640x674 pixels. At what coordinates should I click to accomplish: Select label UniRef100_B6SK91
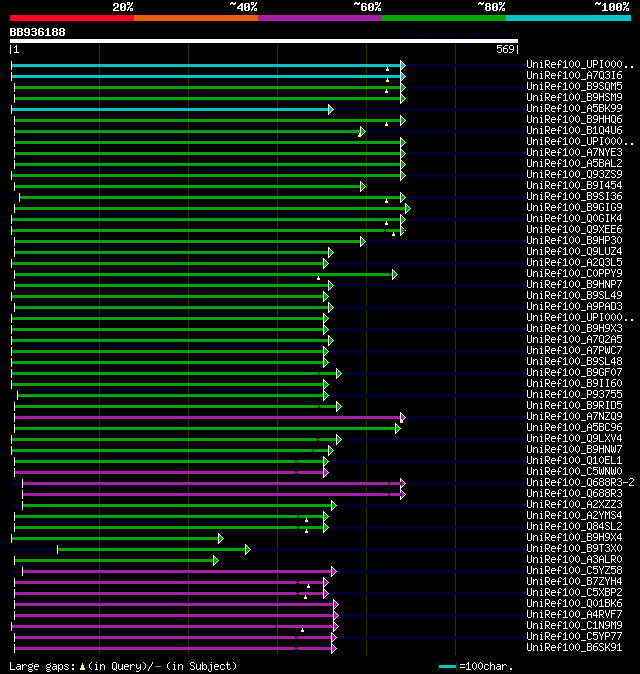coord(574,648)
